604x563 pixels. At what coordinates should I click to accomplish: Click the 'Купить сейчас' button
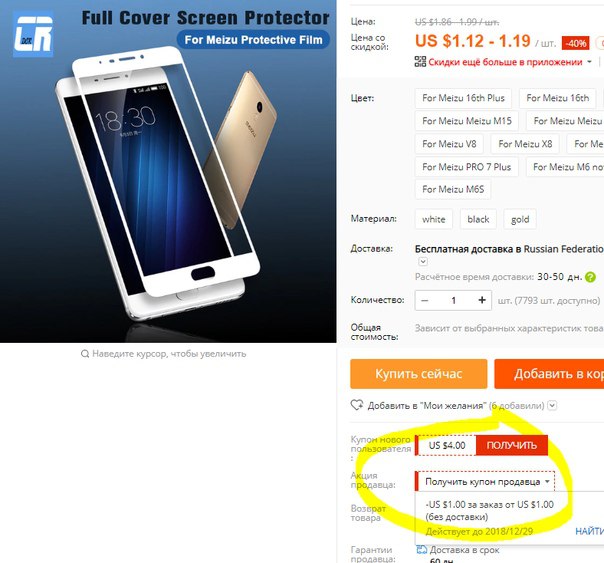tap(419, 374)
